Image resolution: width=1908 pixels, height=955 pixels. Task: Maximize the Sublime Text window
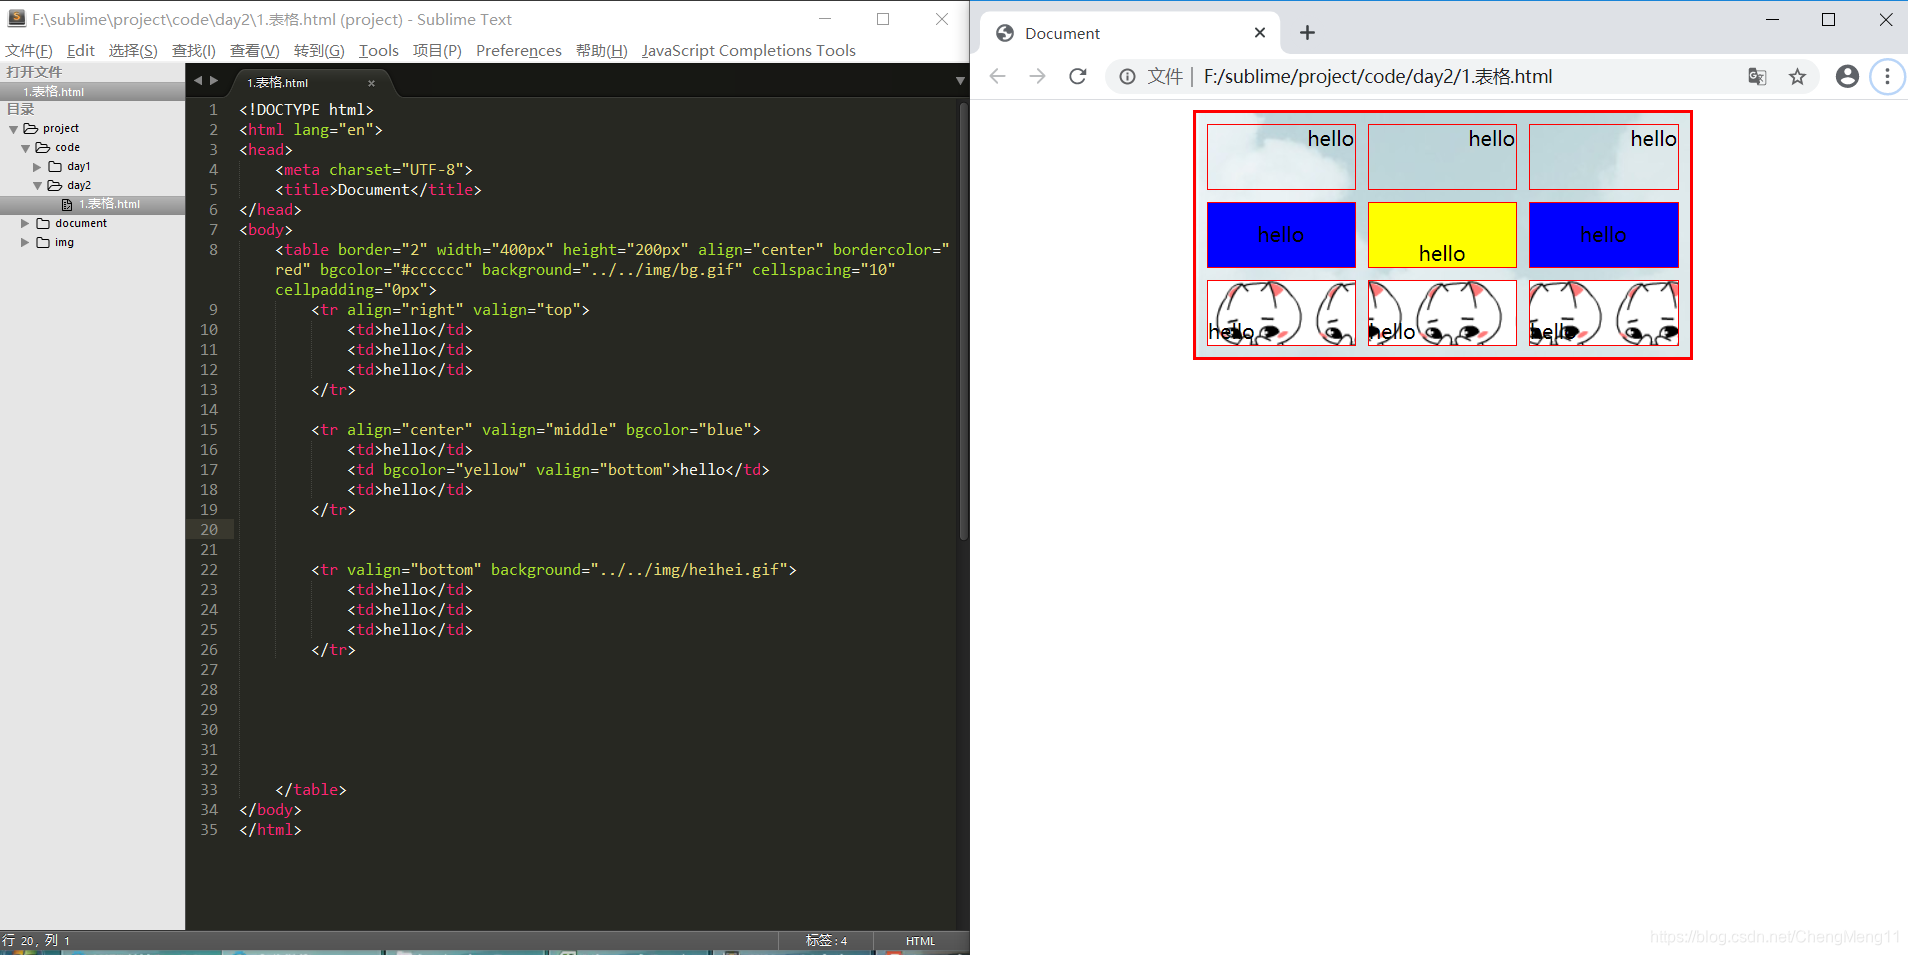pos(883,19)
